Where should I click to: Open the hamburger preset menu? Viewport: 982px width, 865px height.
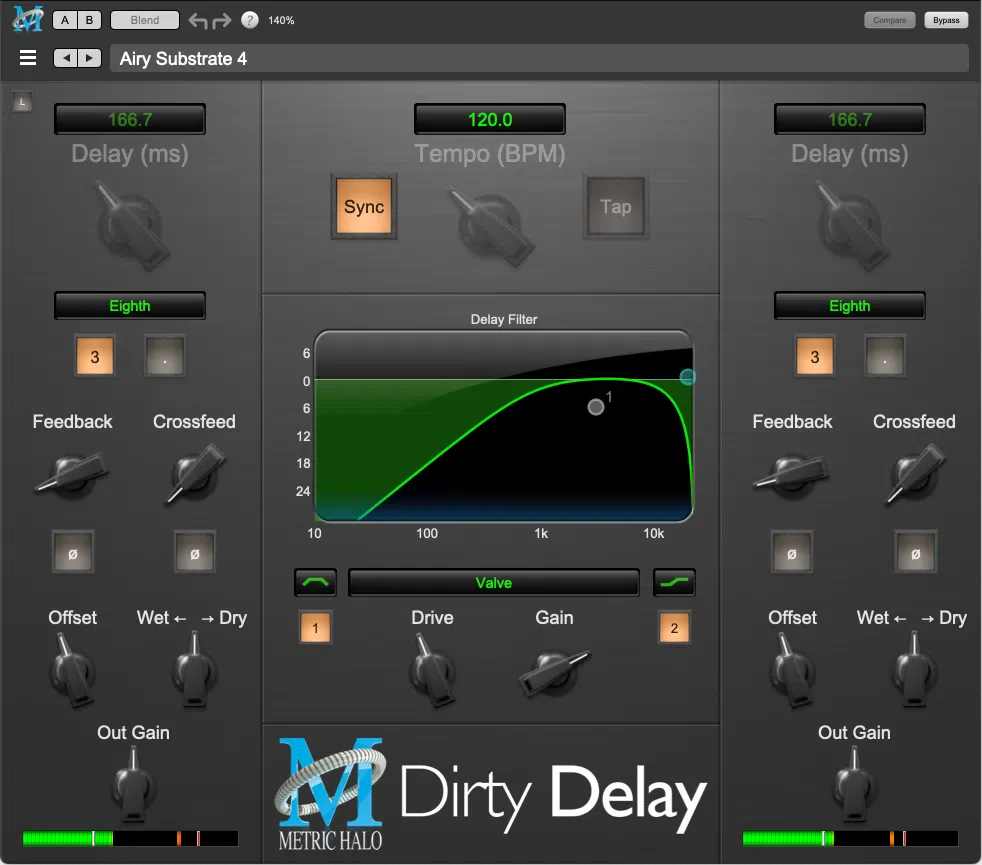28,58
